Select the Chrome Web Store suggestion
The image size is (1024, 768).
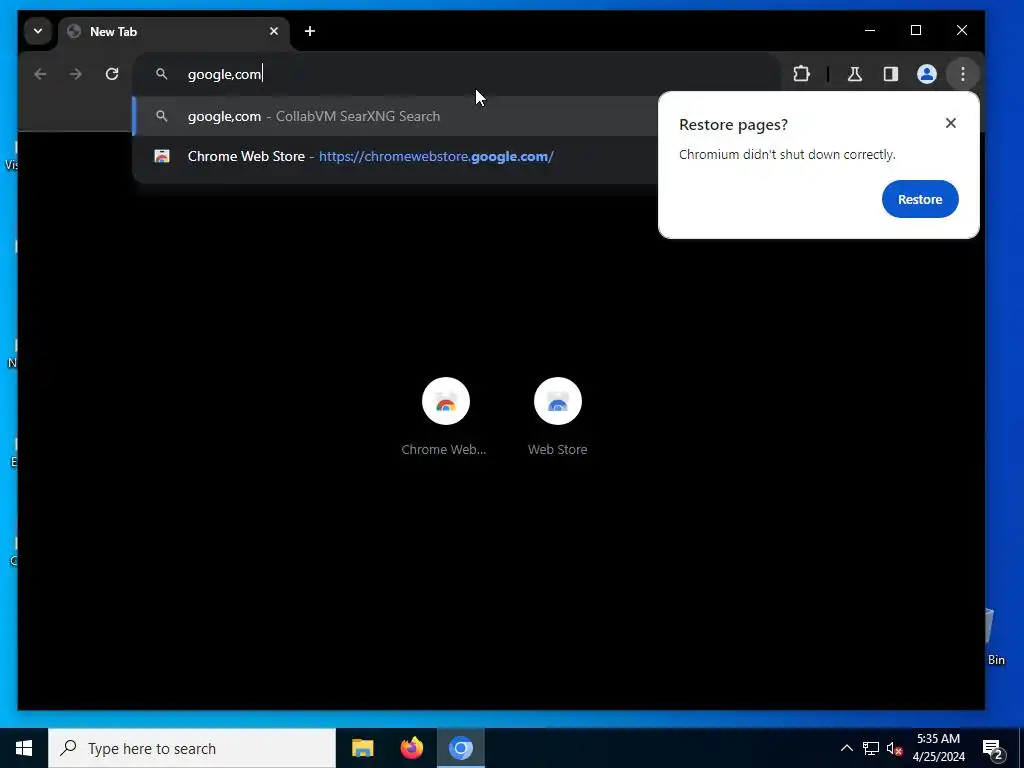tap(395, 157)
